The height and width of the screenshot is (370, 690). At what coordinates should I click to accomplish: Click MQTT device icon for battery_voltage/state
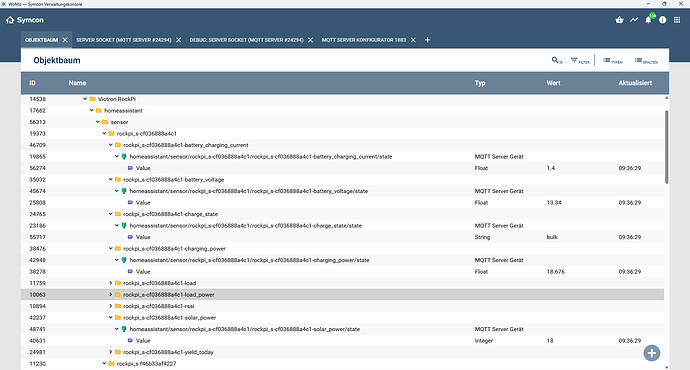[x=124, y=191]
